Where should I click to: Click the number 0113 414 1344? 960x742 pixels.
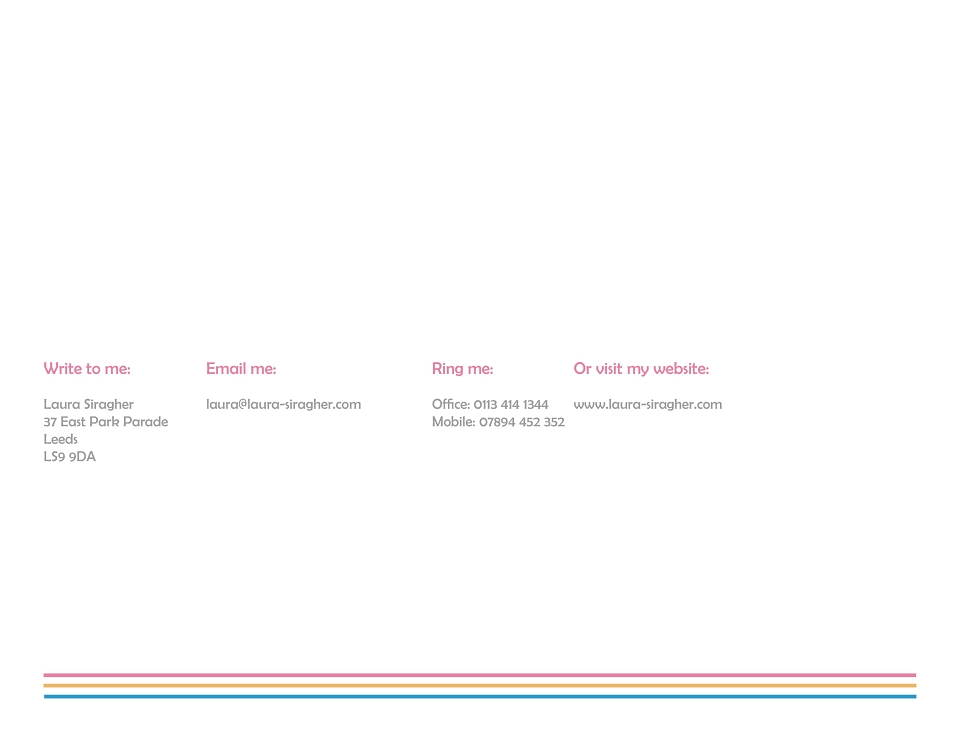(511, 405)
